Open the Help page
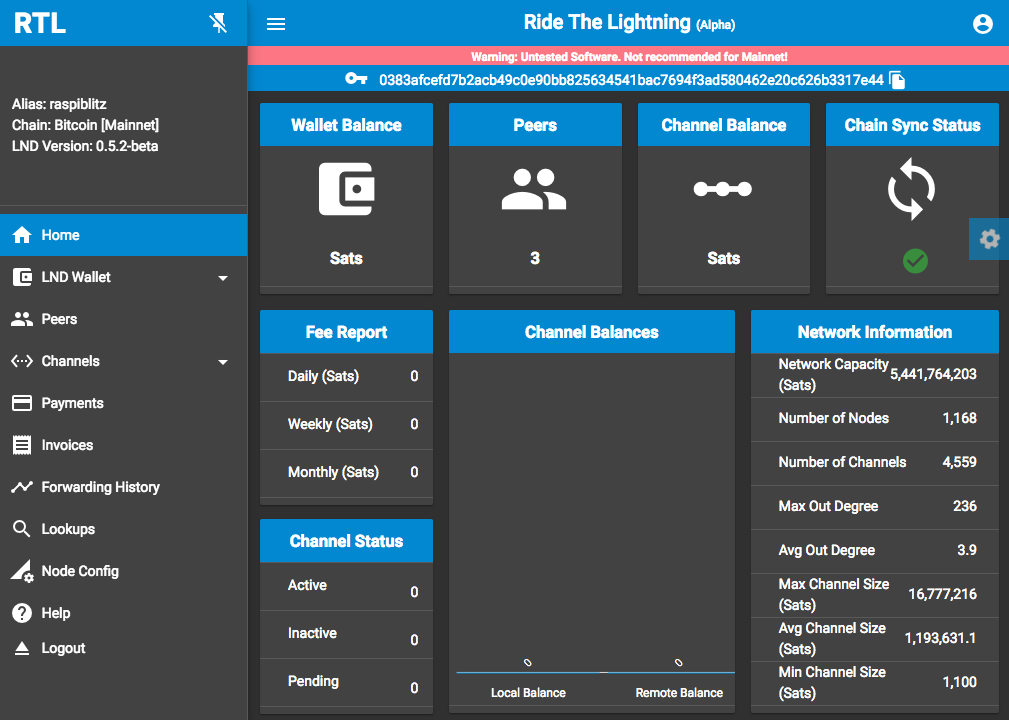 [124, 613]
